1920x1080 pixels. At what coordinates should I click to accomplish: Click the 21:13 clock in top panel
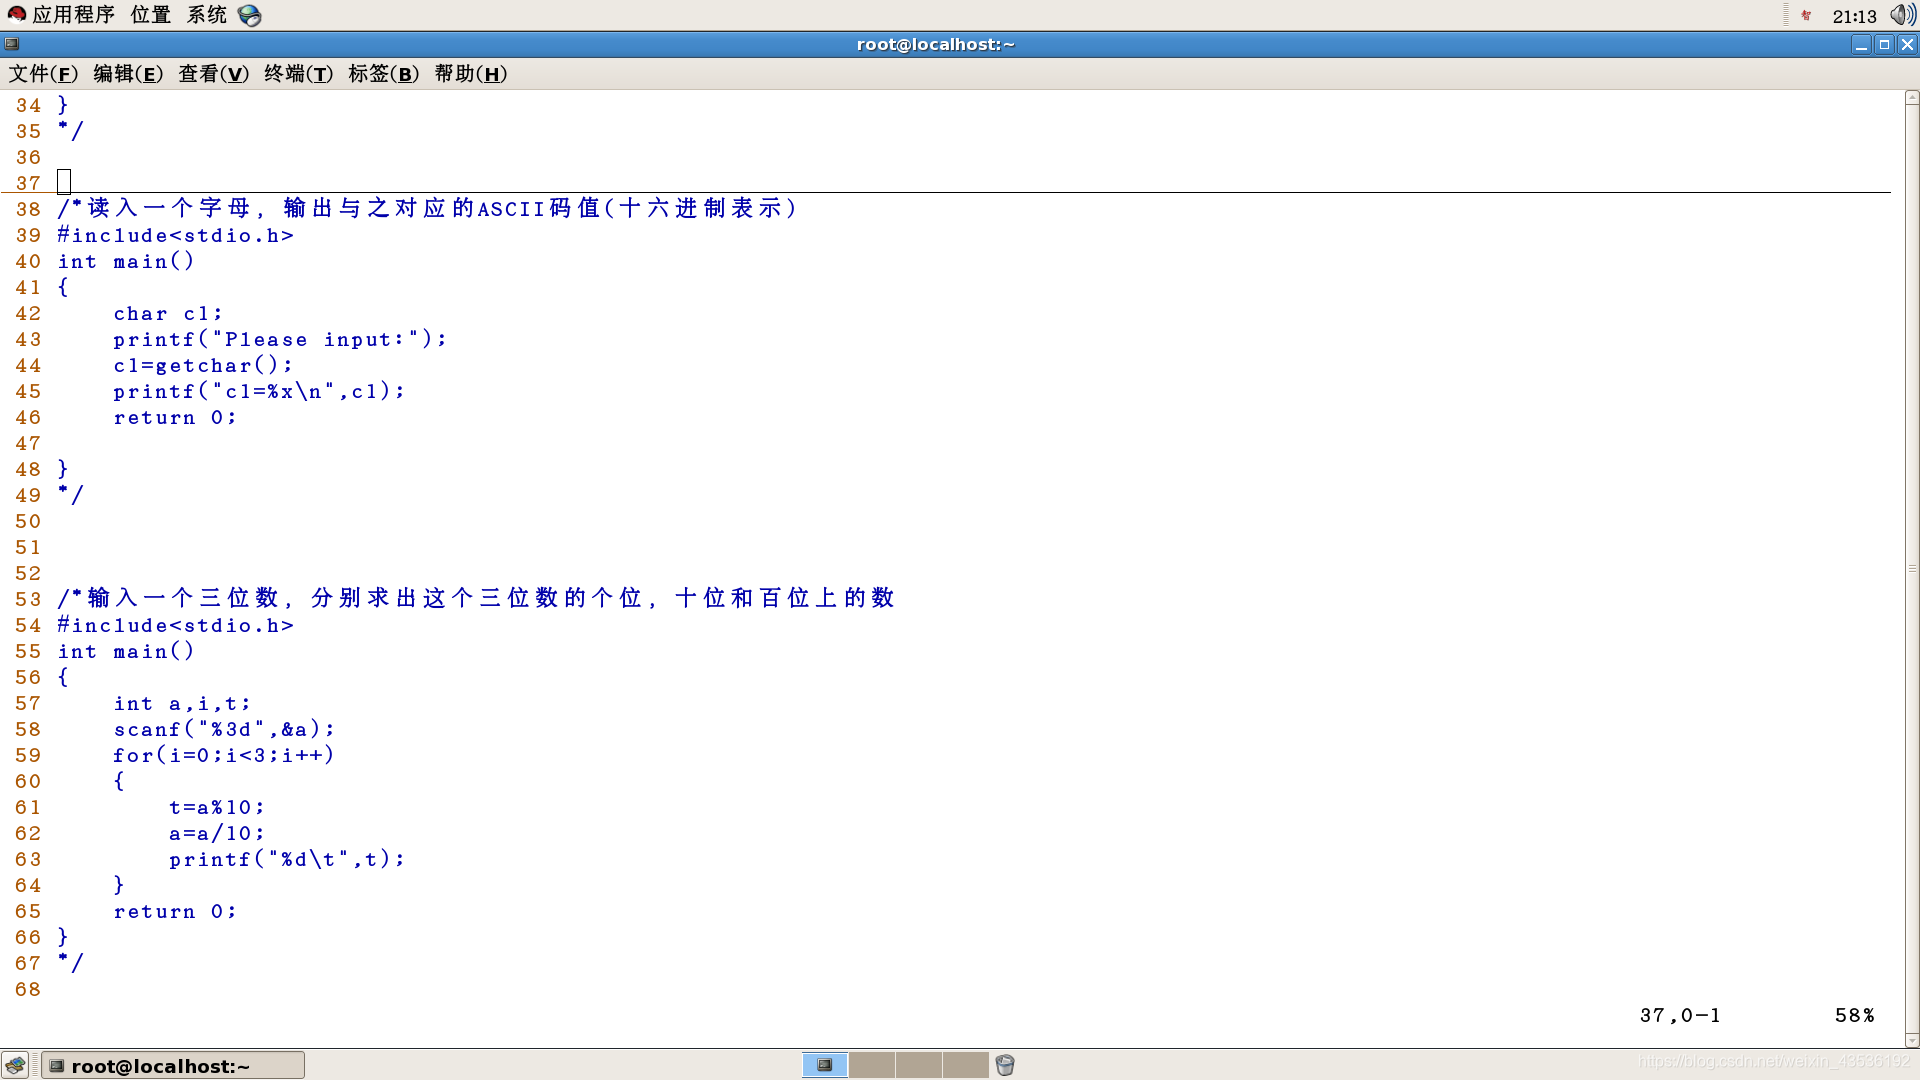(x=1854, y=16)
